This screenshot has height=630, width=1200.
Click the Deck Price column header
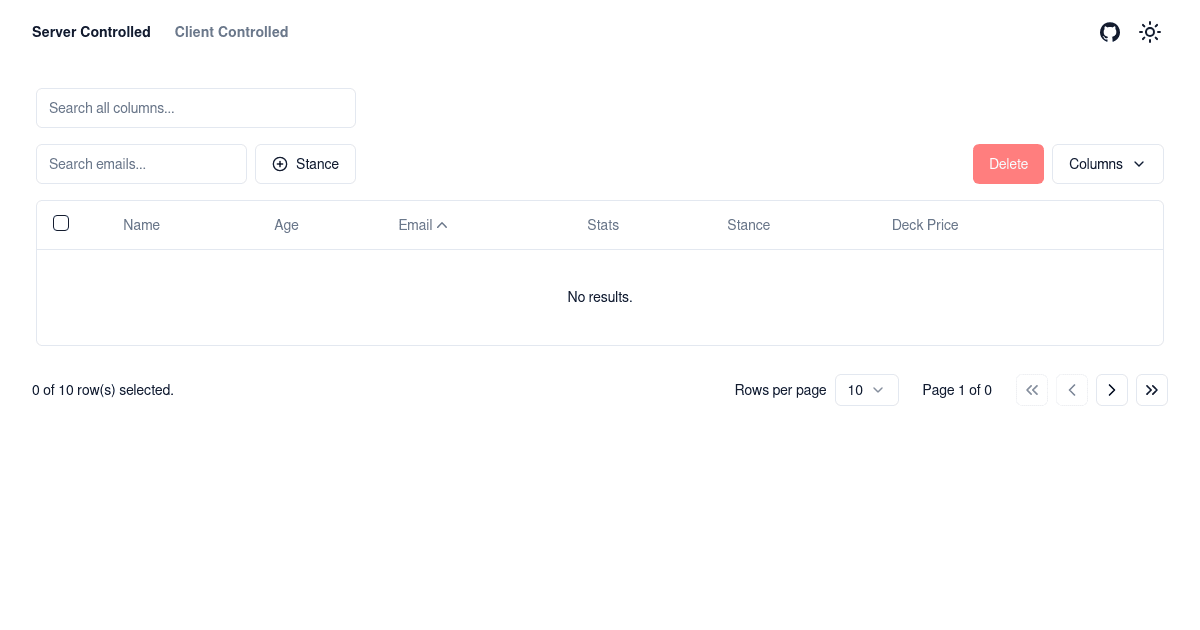click(x=924, y=225)
